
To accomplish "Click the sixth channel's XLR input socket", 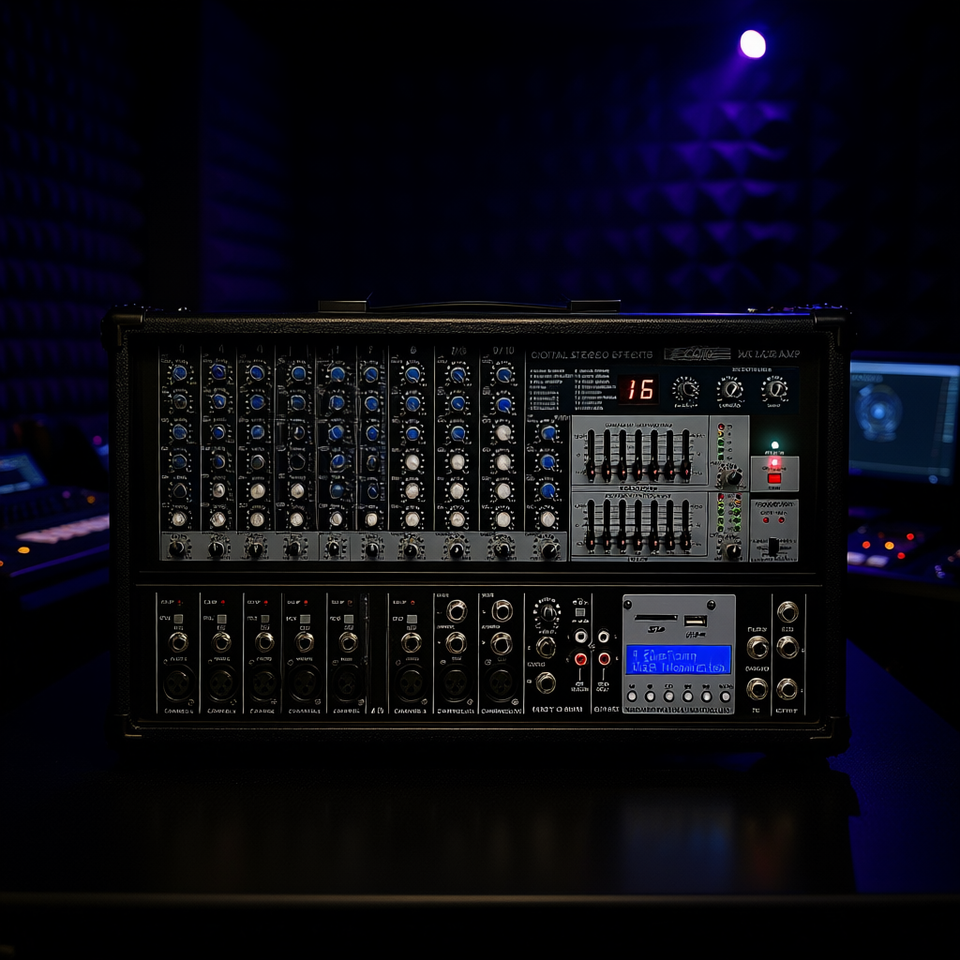I will click(x=411, y=682).
